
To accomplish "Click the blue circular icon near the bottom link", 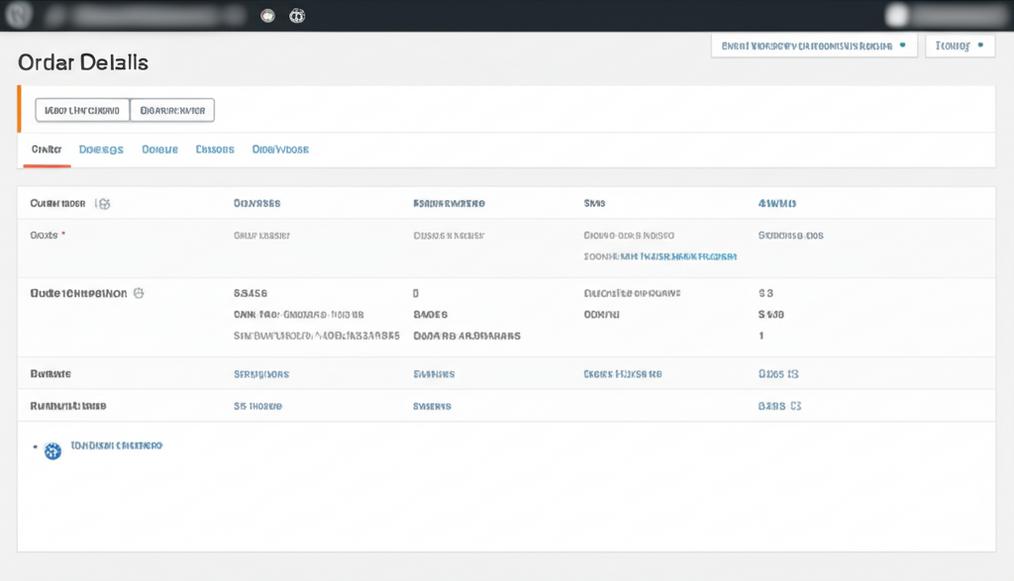I will tap(53, 447).
